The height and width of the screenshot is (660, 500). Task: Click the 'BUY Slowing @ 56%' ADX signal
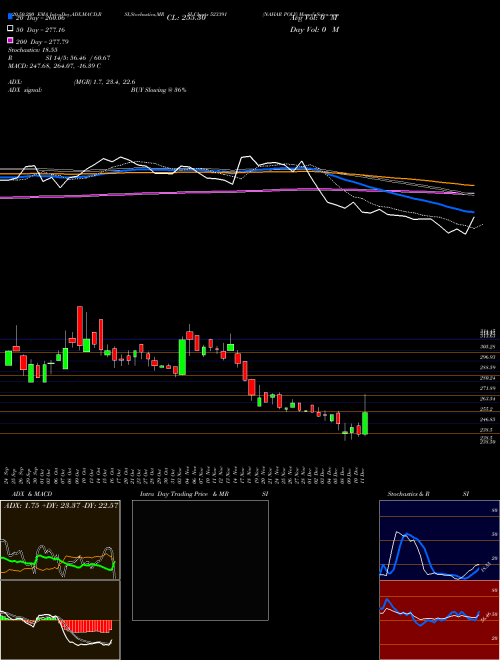[x=158, y=90]
